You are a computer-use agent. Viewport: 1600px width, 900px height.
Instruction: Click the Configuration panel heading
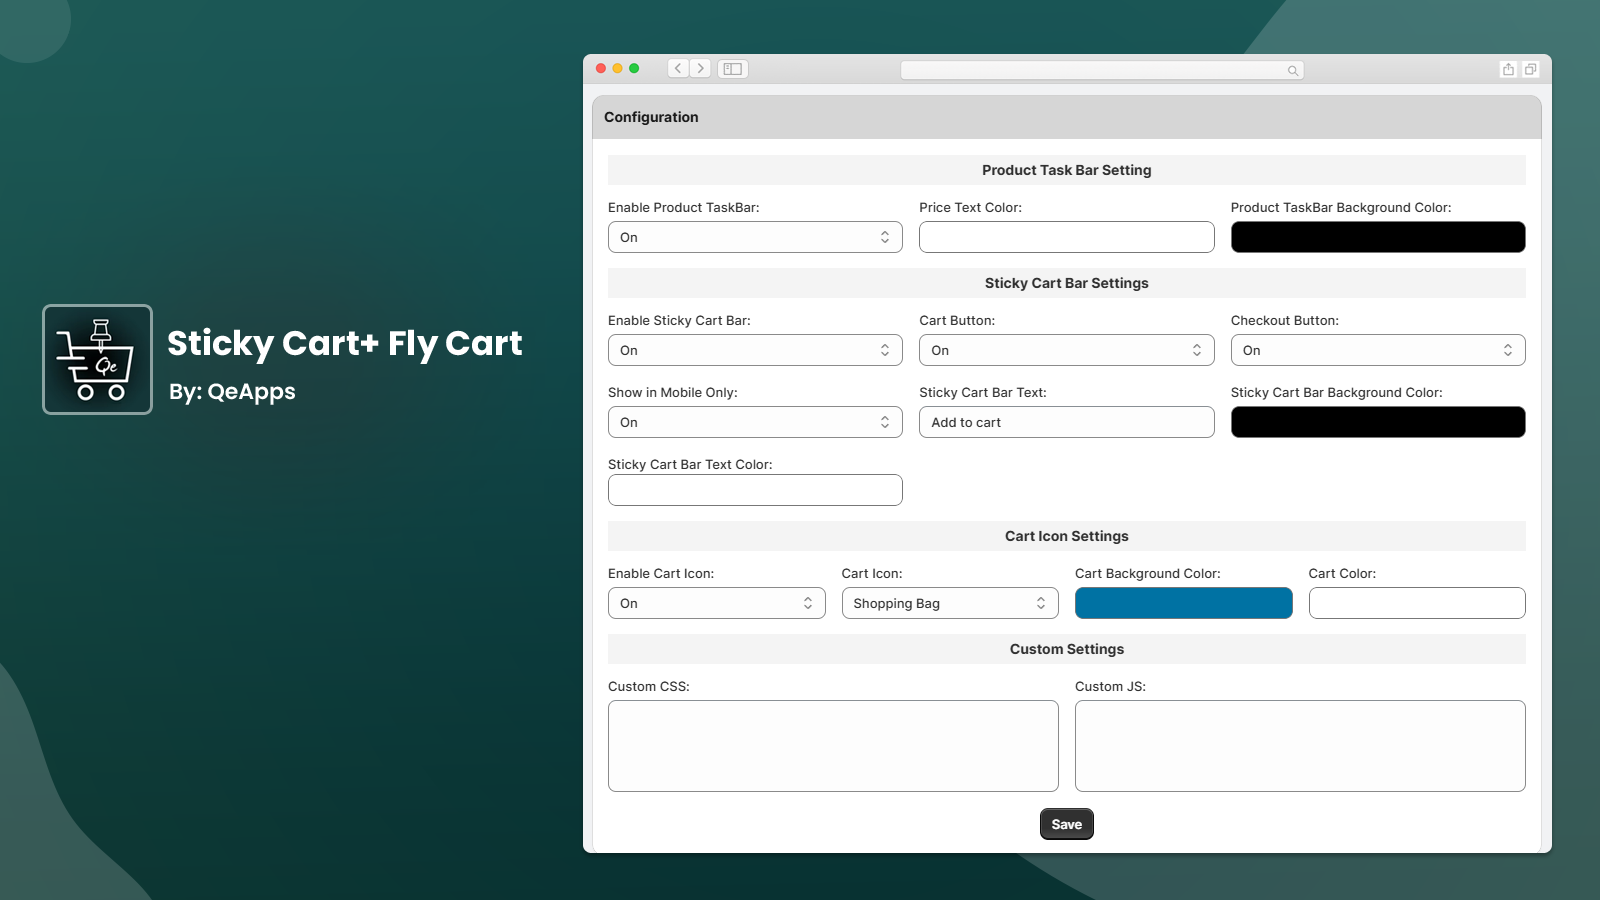click(651, 117)
